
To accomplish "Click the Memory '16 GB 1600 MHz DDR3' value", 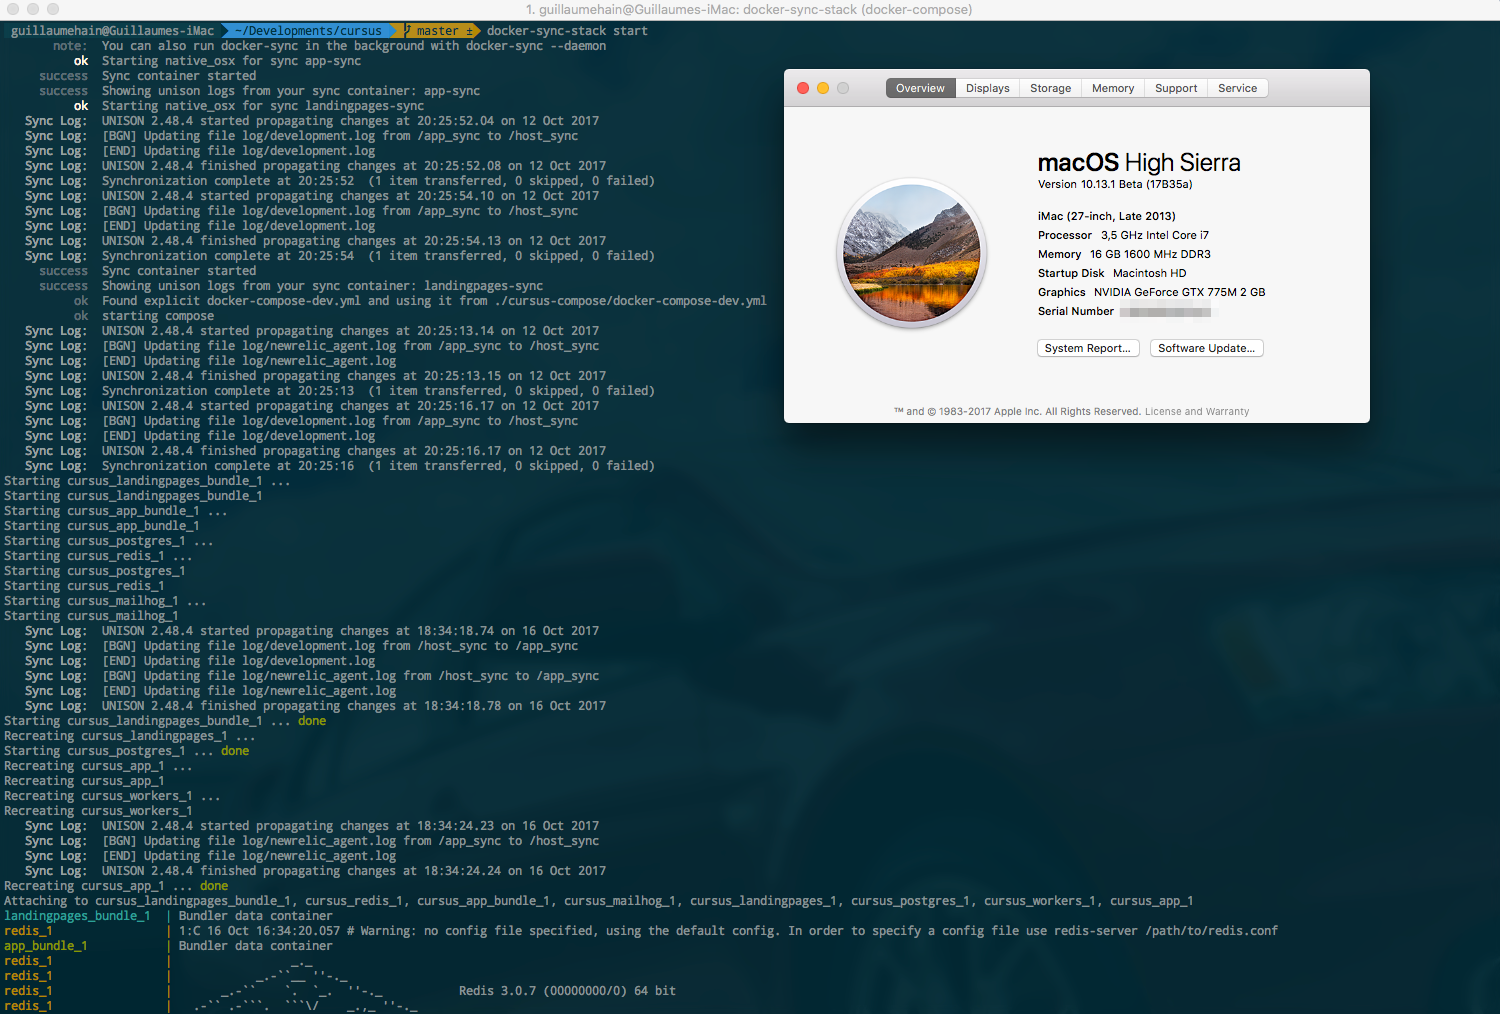I will click(1150, 254).
